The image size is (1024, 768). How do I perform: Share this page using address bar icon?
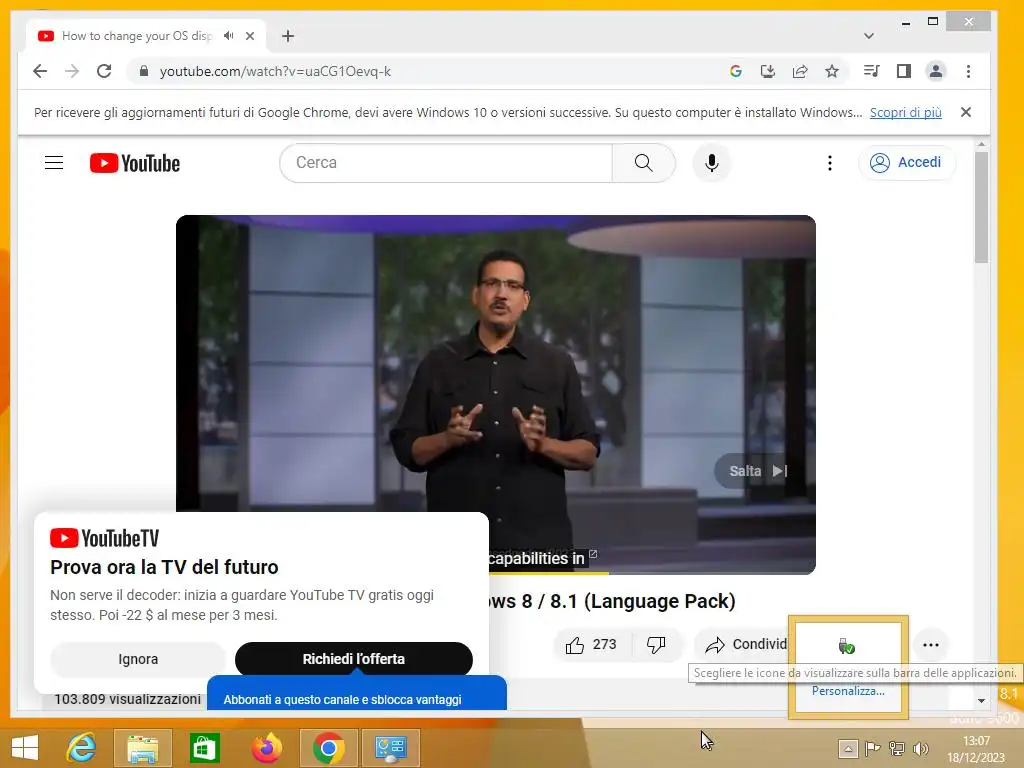click(x=800, y=71)
